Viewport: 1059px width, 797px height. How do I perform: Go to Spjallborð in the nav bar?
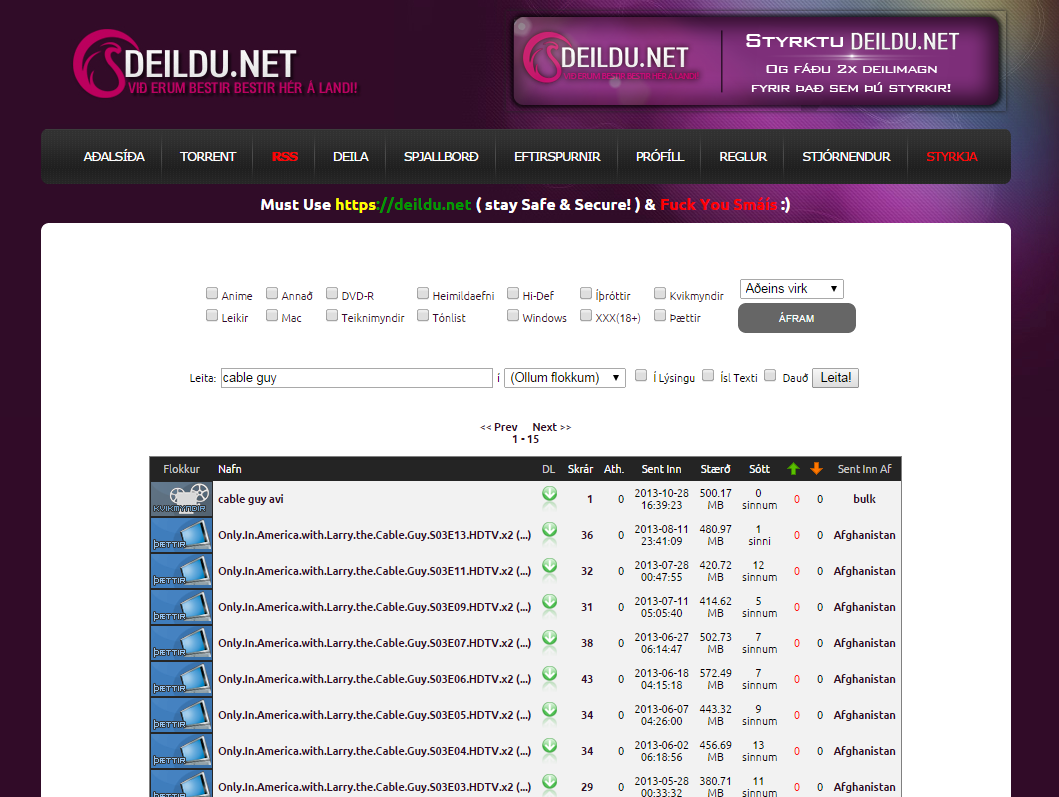pyautogui.click(x=441, y=157)
